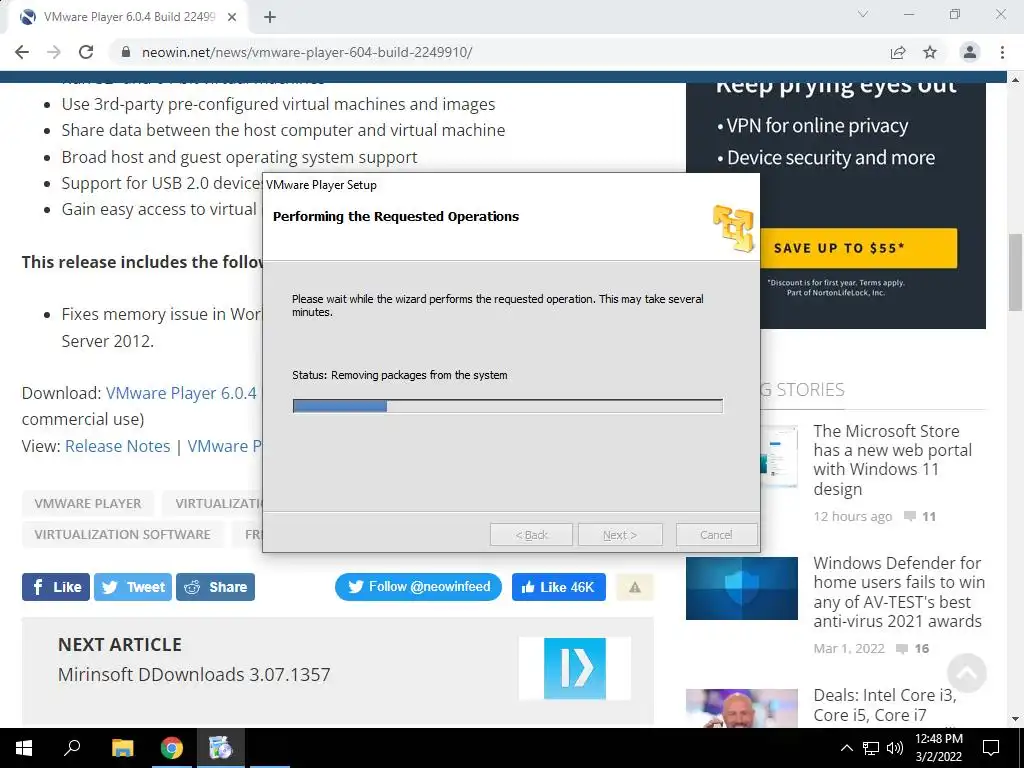Open the taskbar clock 12:48 PM
Image resolution: width=1024 pixels, height=768 pixels.
tap(938, 748)
